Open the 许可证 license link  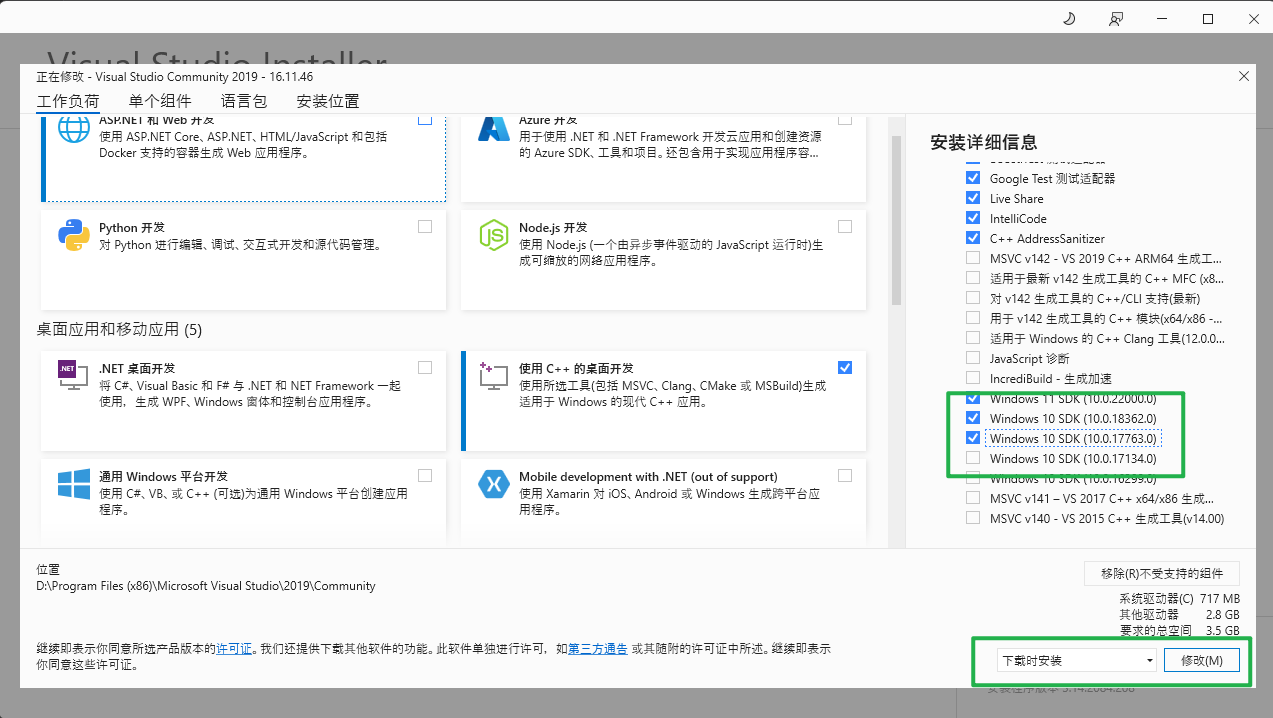234,649
